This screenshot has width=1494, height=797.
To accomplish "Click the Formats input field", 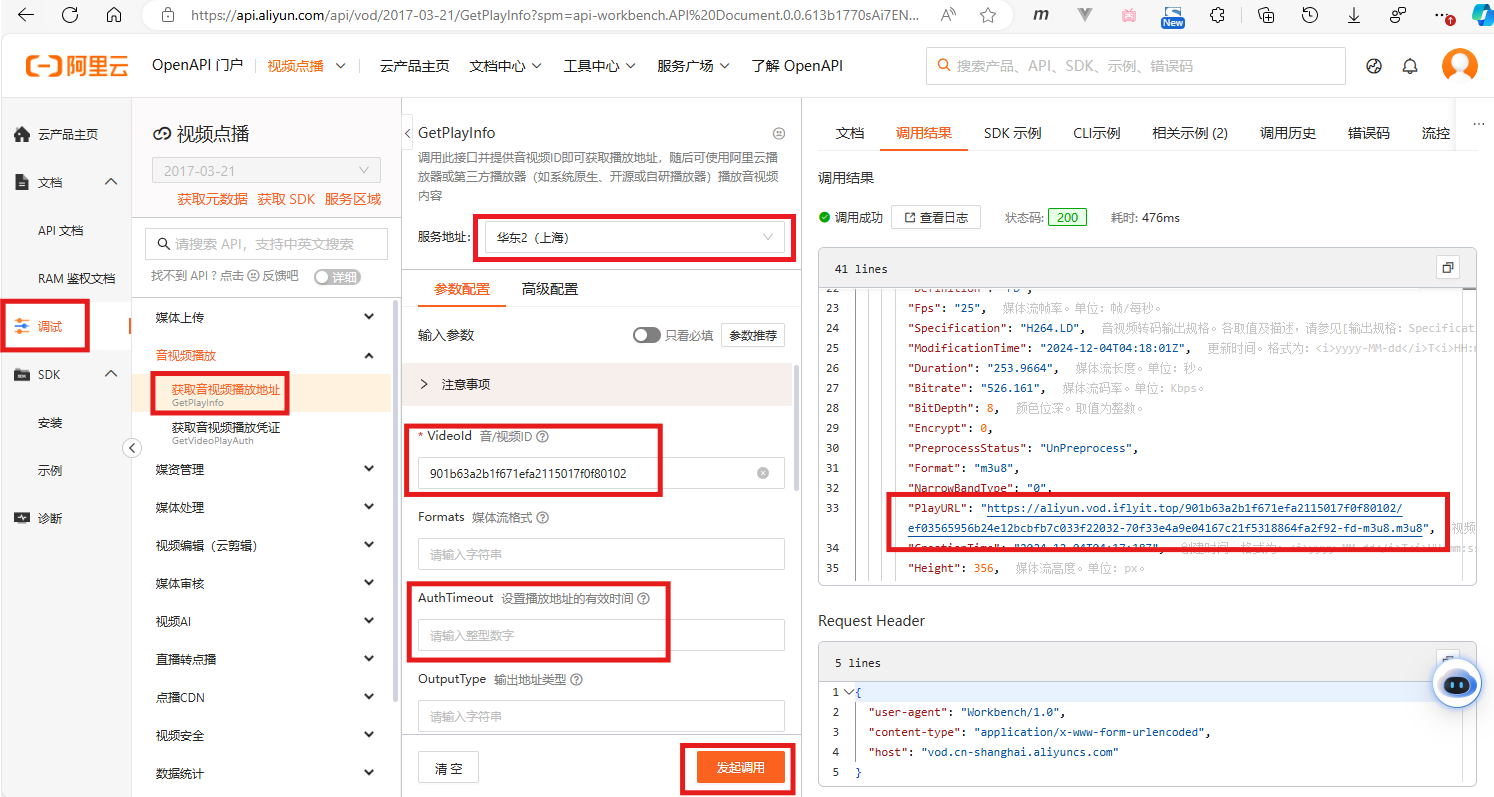I will (601, 554).
